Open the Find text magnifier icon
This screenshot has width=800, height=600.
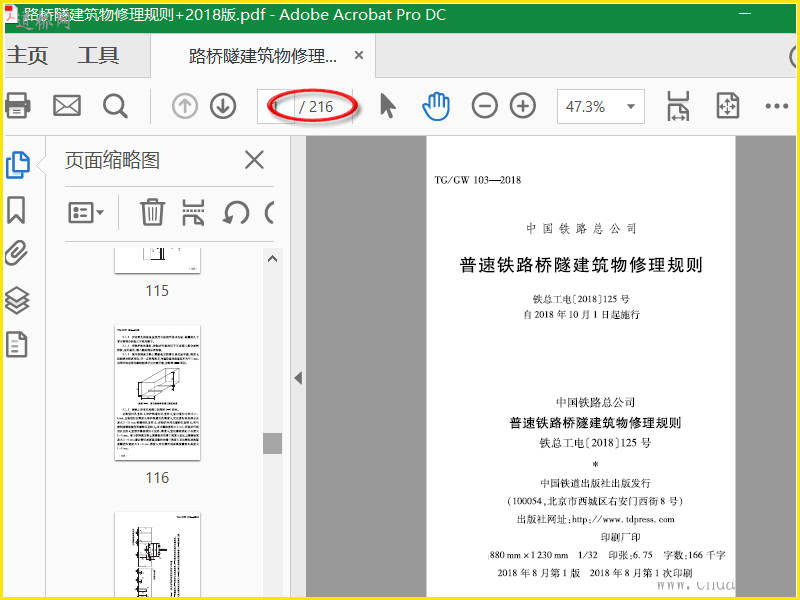tap(115, 106)
